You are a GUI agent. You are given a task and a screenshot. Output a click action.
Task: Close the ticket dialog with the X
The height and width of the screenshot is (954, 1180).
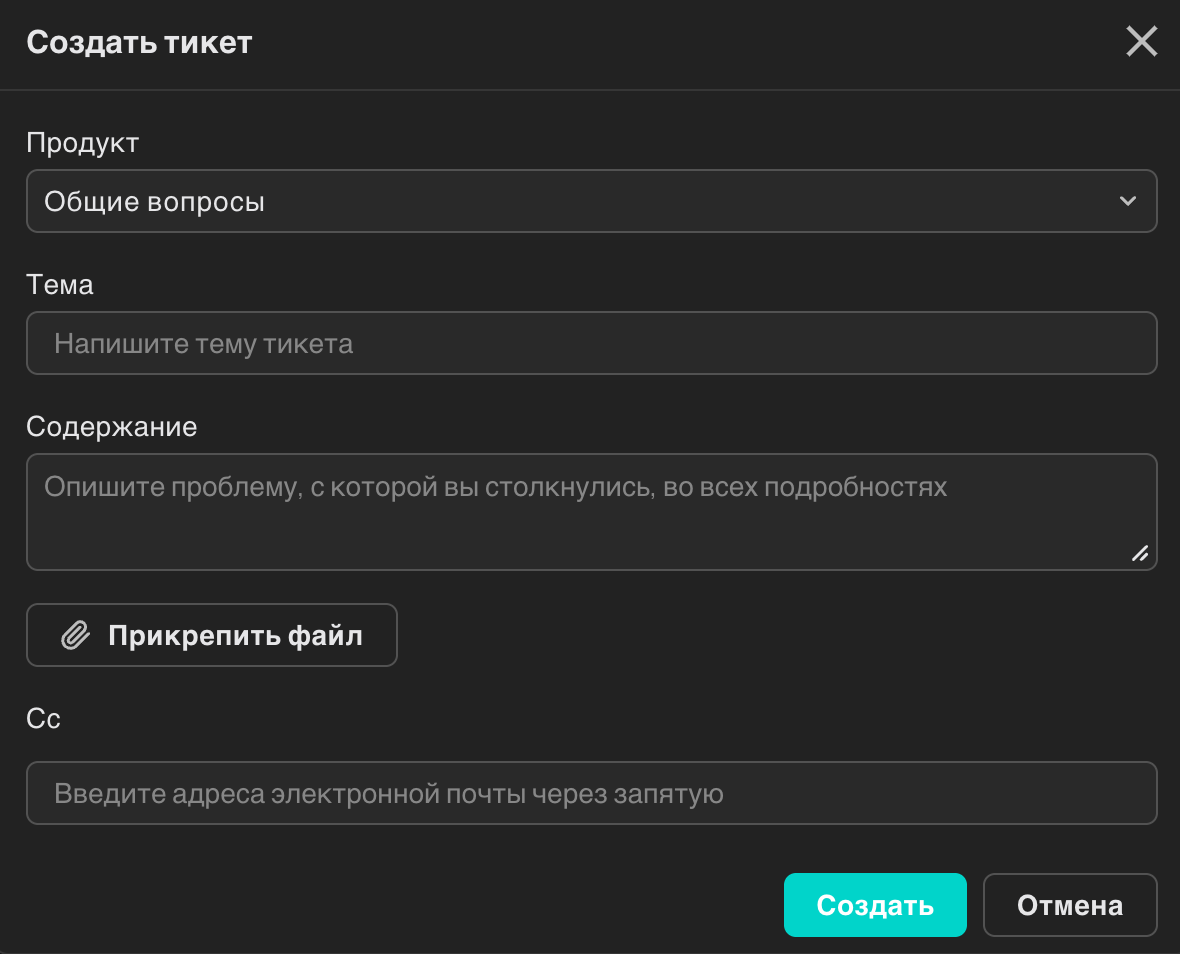coord(1141,42)
